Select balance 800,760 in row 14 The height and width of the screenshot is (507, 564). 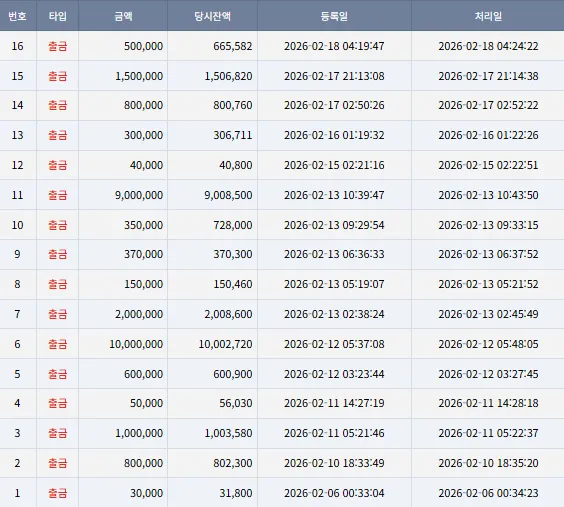click(233, 105)
